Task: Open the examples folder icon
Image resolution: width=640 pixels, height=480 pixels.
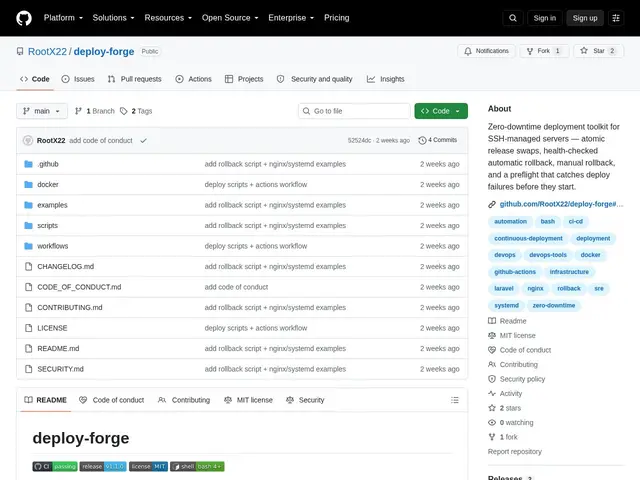Action: coord(28,205)
